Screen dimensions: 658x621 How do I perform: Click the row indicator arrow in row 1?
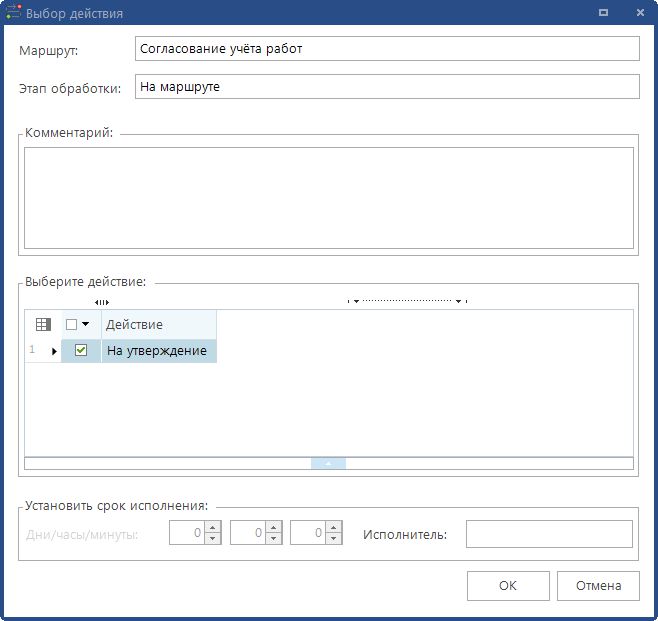[54, 351]
